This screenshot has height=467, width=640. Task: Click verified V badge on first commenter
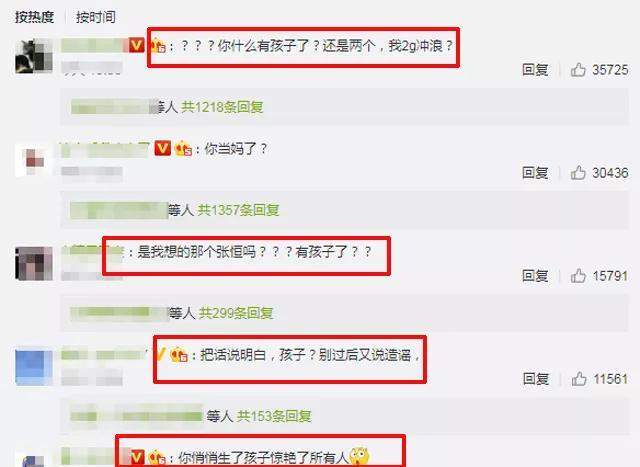tap(137, 45)
